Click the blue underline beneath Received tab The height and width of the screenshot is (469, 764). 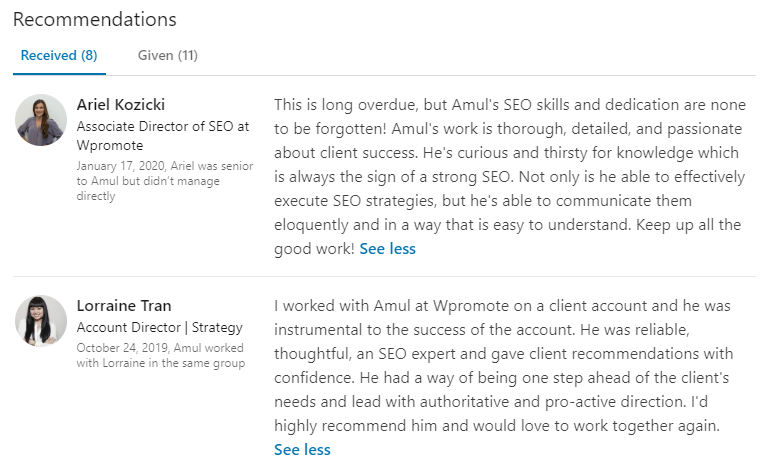(x=60, y=74)
